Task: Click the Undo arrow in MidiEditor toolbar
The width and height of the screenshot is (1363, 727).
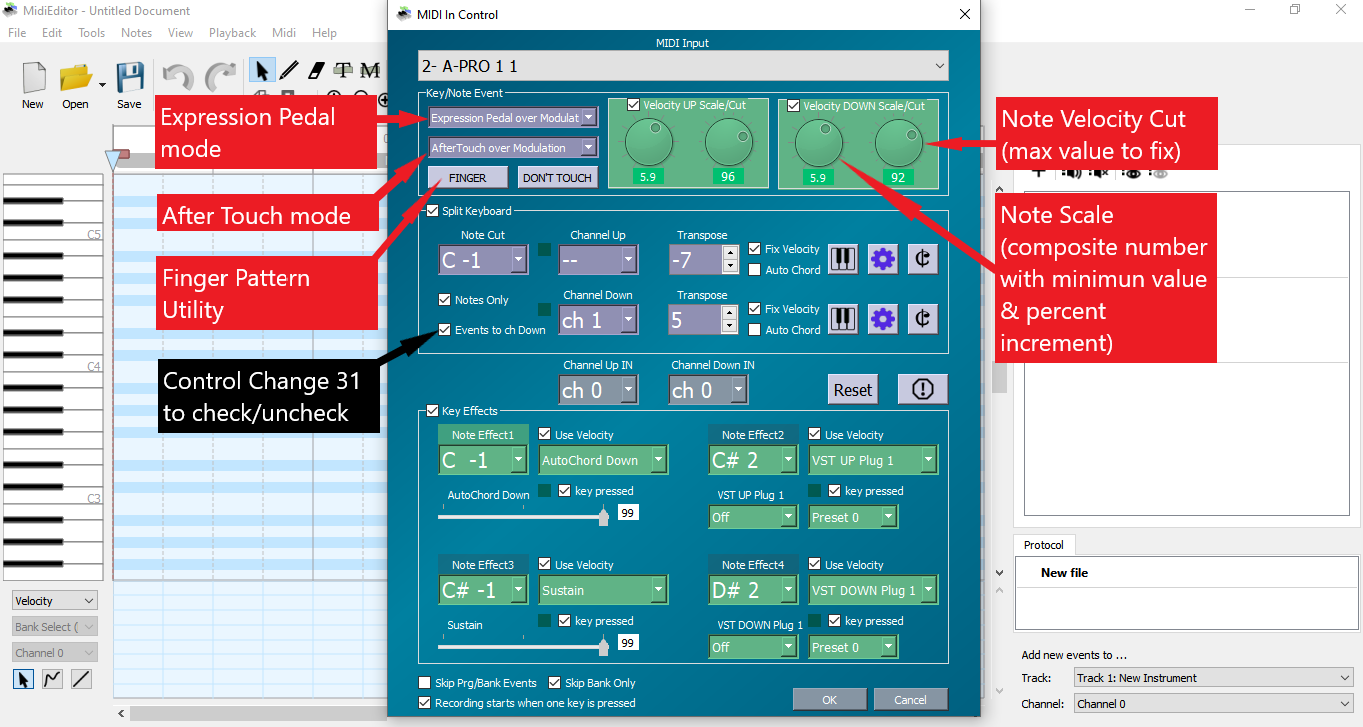Action: pos(178,77)
